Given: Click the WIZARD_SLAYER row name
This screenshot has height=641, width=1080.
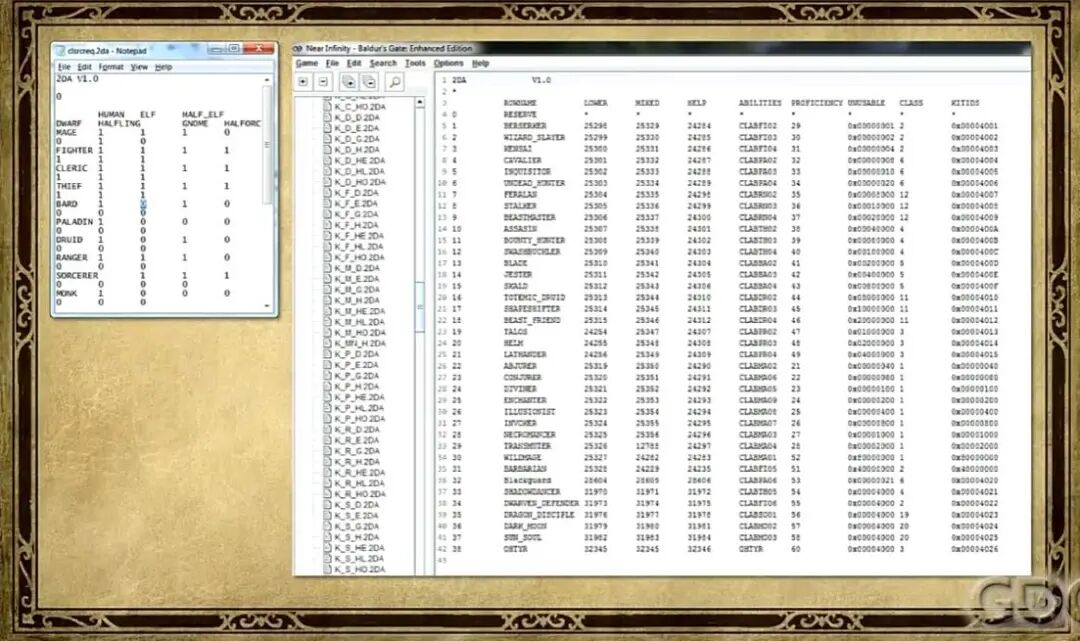Looking at the screenshot, I should coord(534,137).
